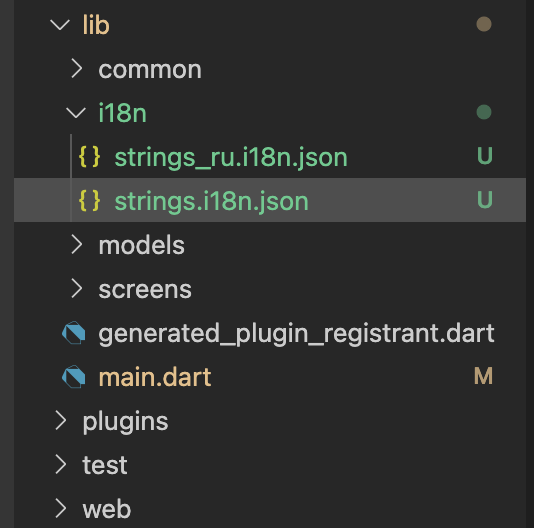The height and width of the screenshot is (528, 534).
Task: Open main.dart file
Action: click(x=155, y=377)
